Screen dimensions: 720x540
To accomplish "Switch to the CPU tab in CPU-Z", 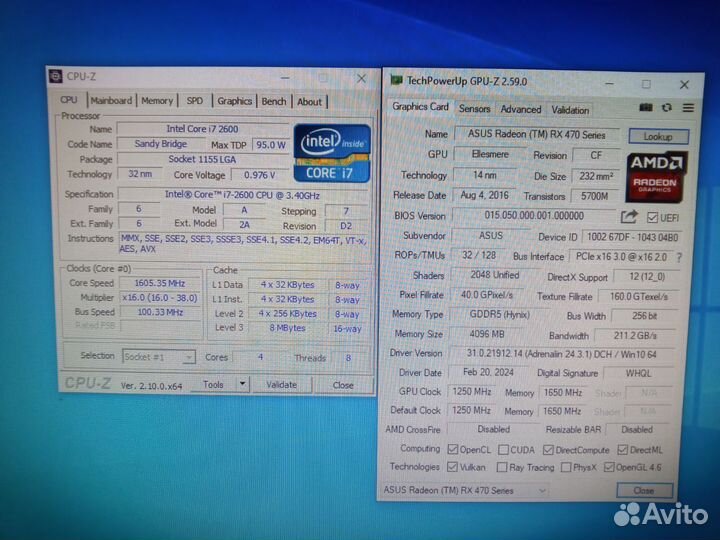I will click(x=69, y=100).
